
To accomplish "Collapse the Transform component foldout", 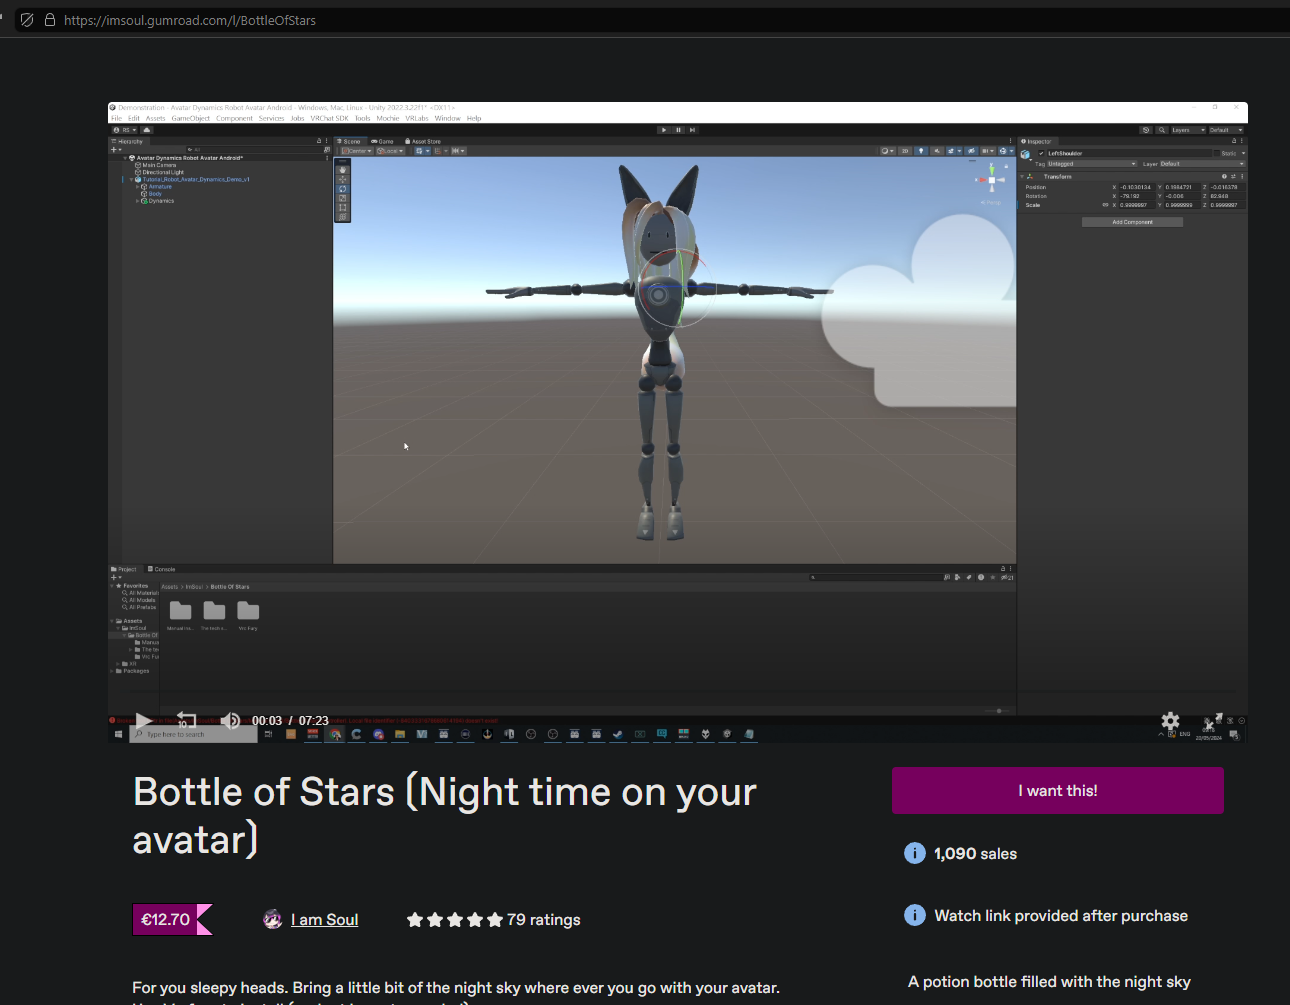I will 1022,176.
